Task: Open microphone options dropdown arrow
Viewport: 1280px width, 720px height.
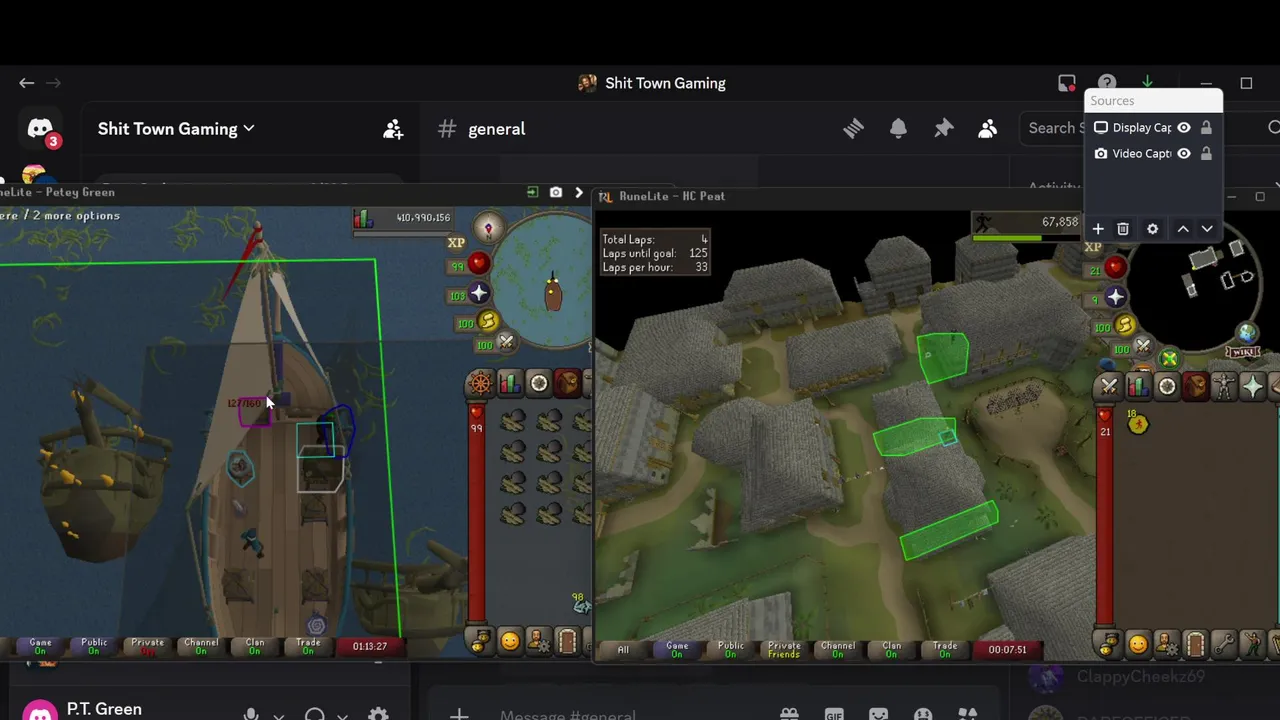Action: 279,715
